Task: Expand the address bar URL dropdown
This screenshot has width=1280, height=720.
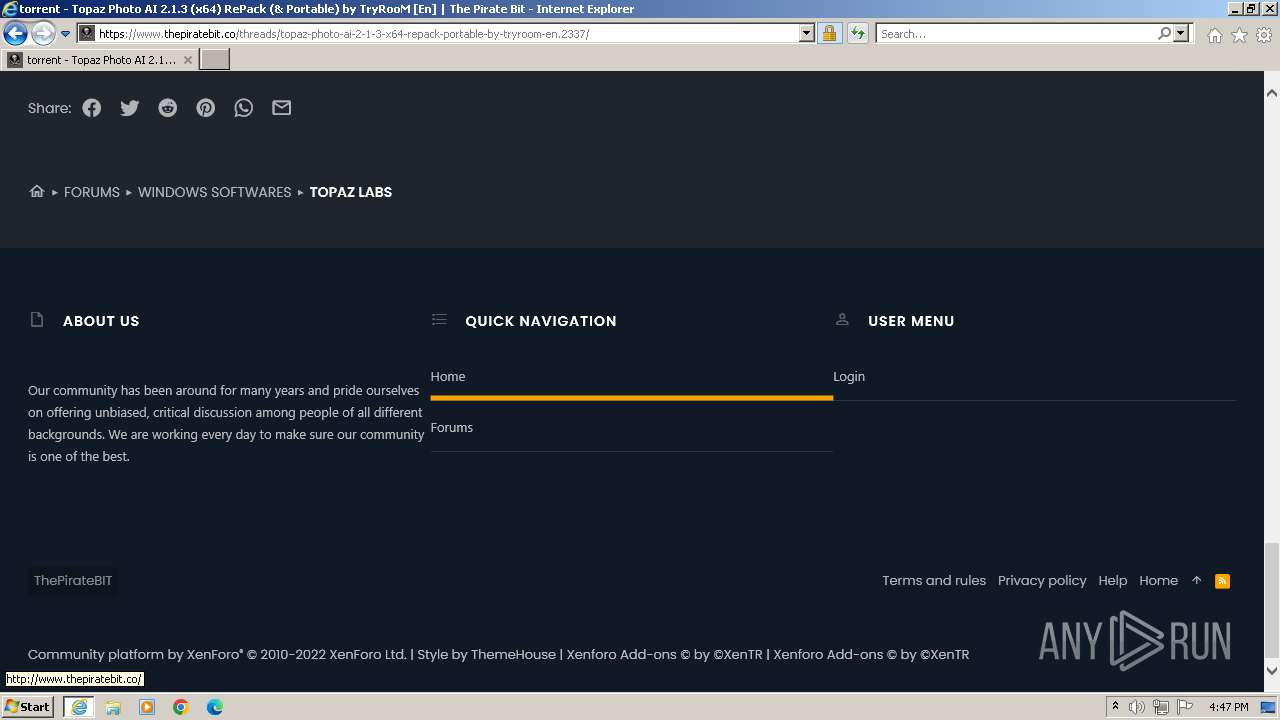Action: click(x=807, y=34)
